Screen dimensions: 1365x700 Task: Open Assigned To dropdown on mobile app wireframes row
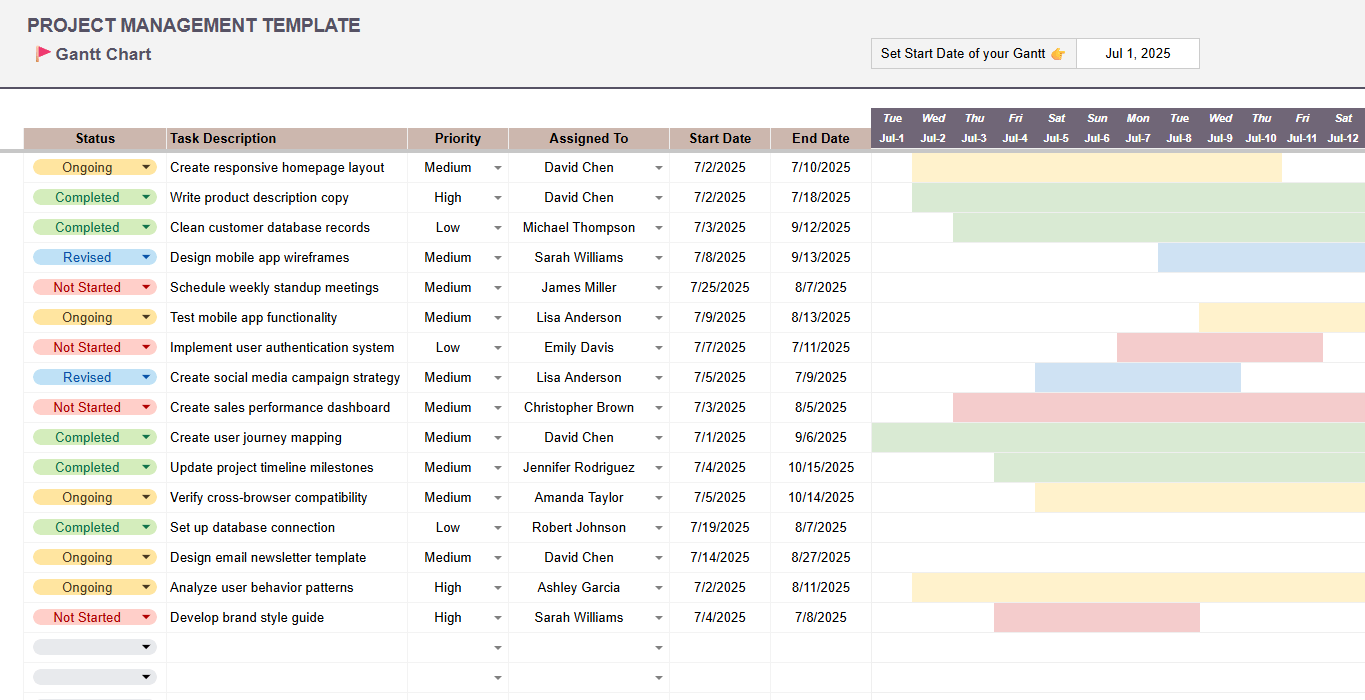click(x=657, y=257)
